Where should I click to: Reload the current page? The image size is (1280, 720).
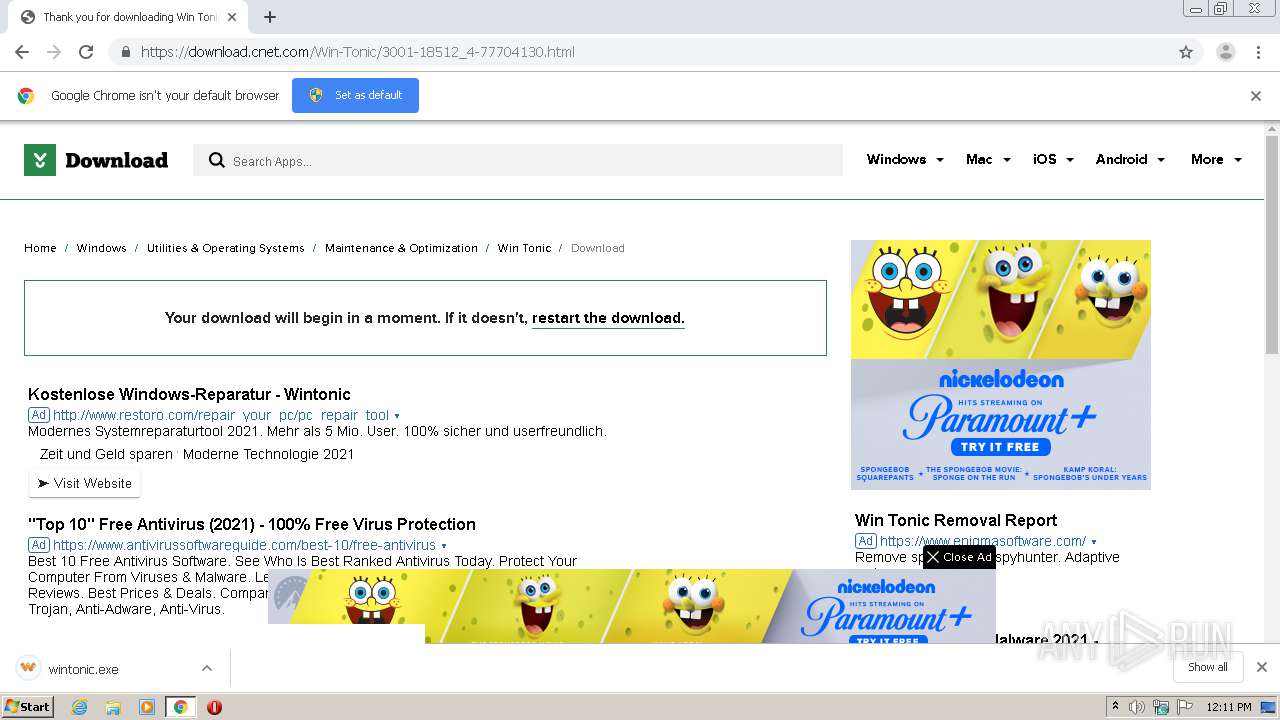pyautogui.click(x=86, y=52)
